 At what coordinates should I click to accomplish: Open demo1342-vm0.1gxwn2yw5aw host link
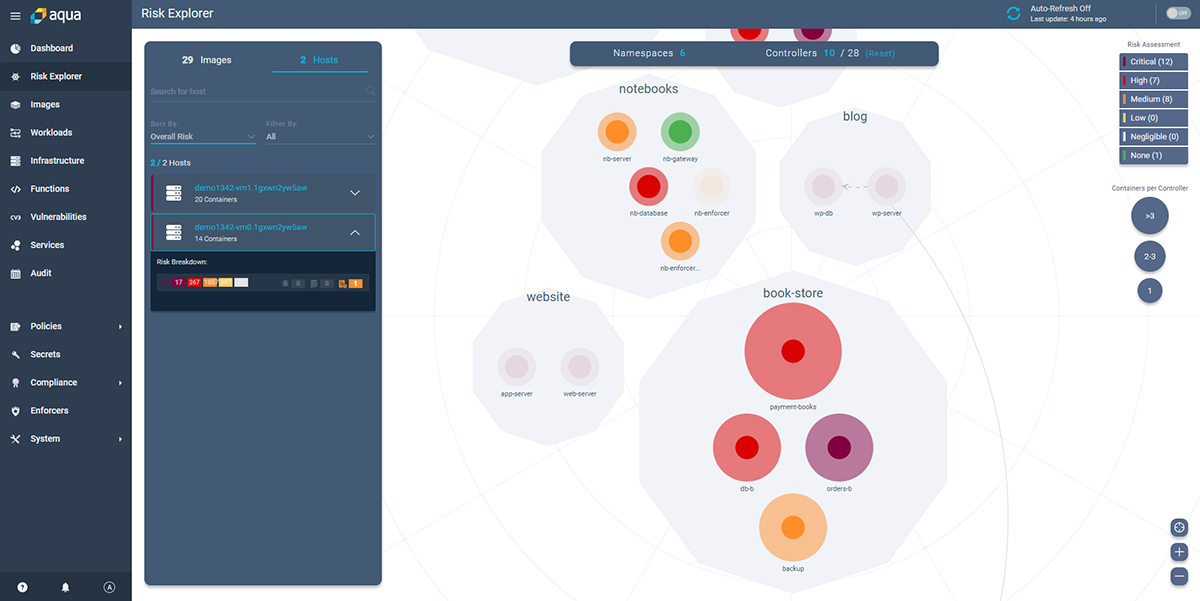point(251,227)
